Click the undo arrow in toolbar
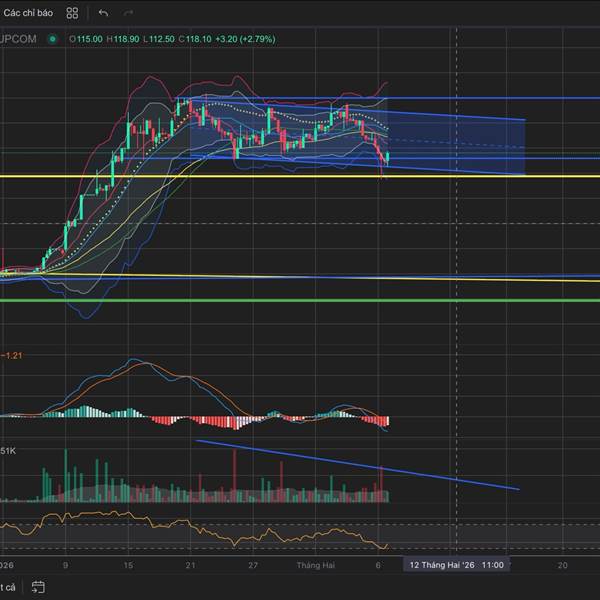This screenshot has height=600, width=600. [103, 13]
